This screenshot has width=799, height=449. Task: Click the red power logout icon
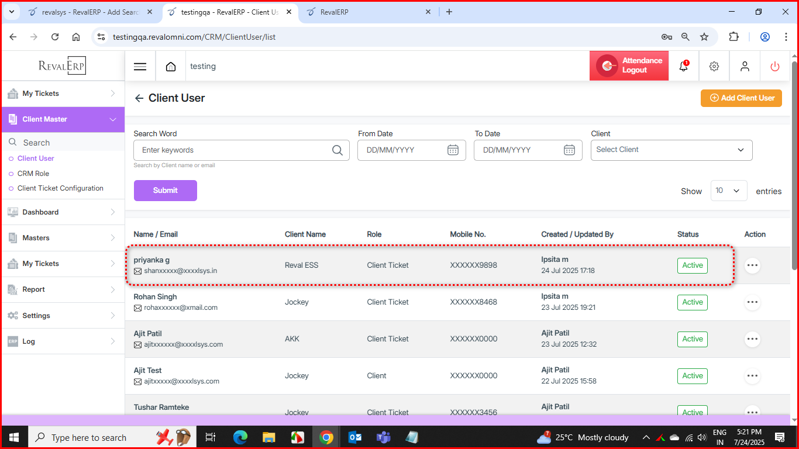point(775,67)
